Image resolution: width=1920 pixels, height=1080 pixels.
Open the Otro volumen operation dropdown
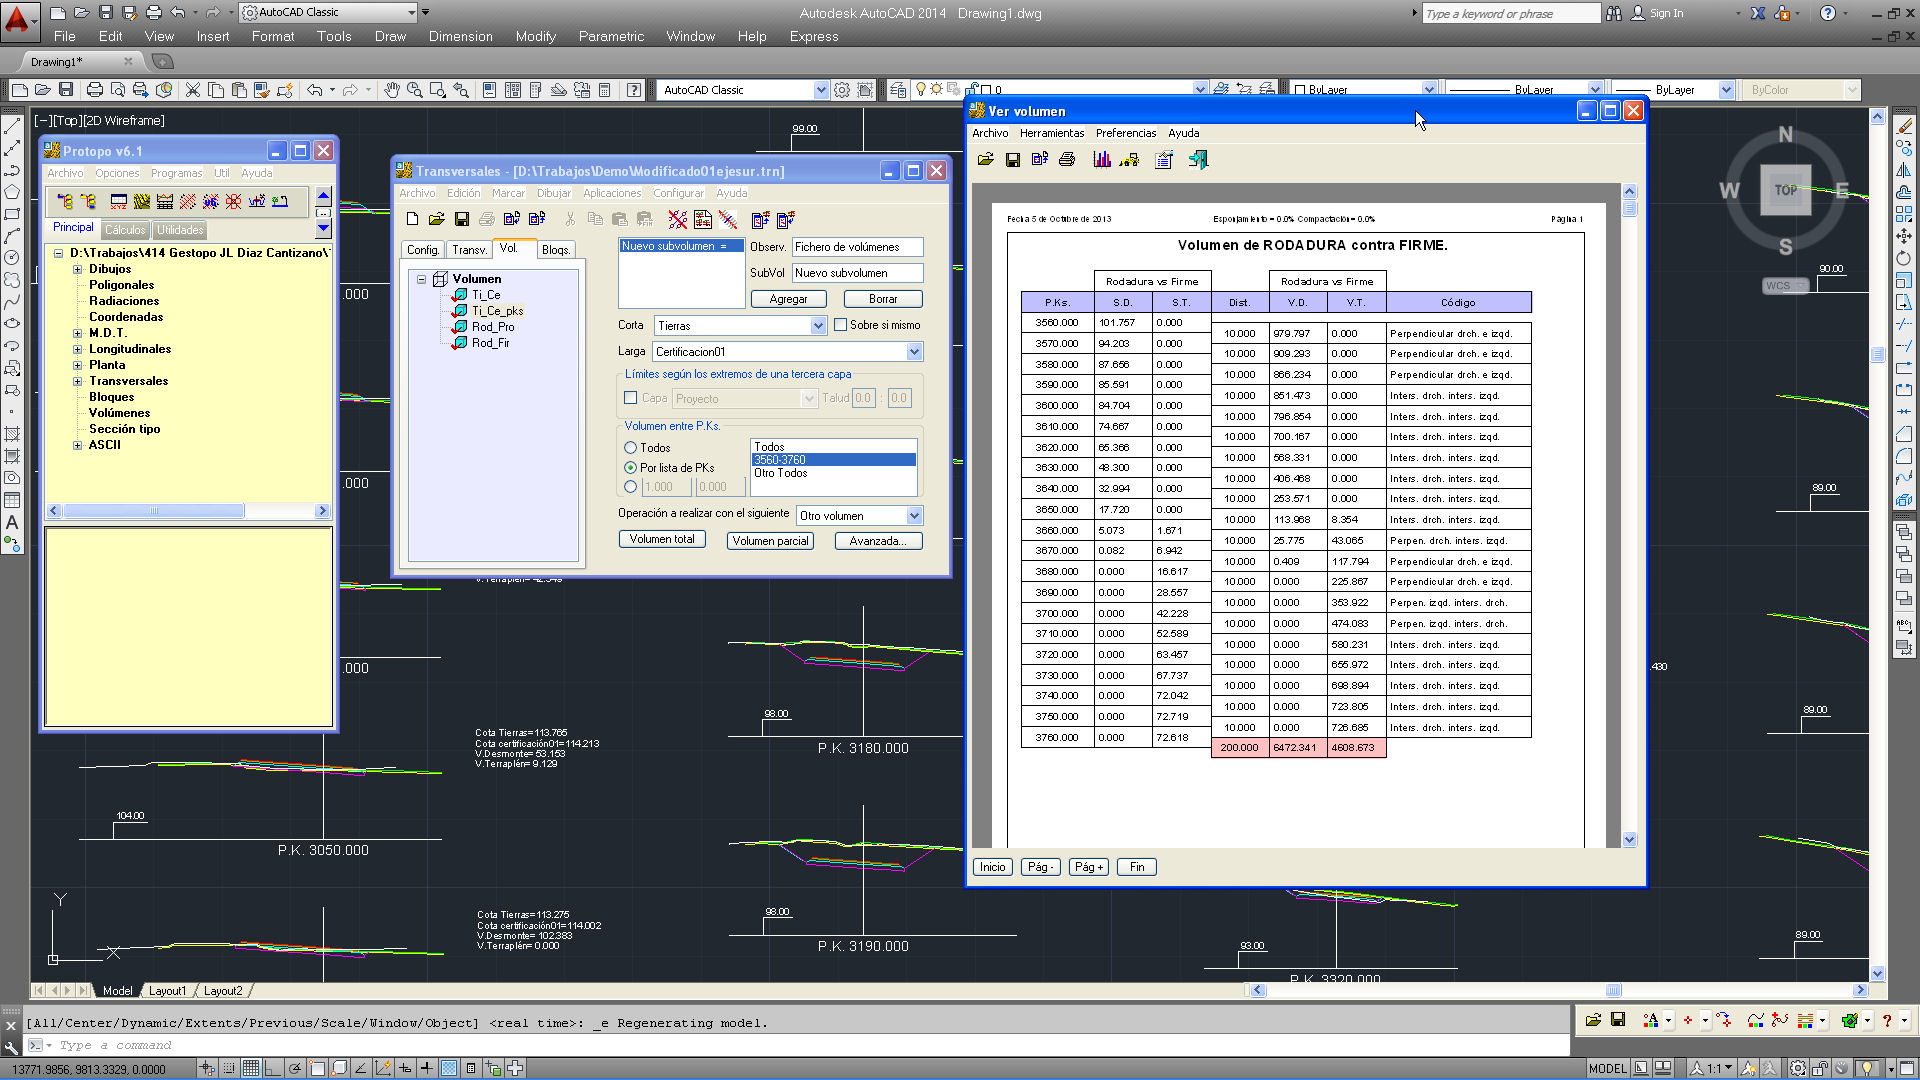914,516
